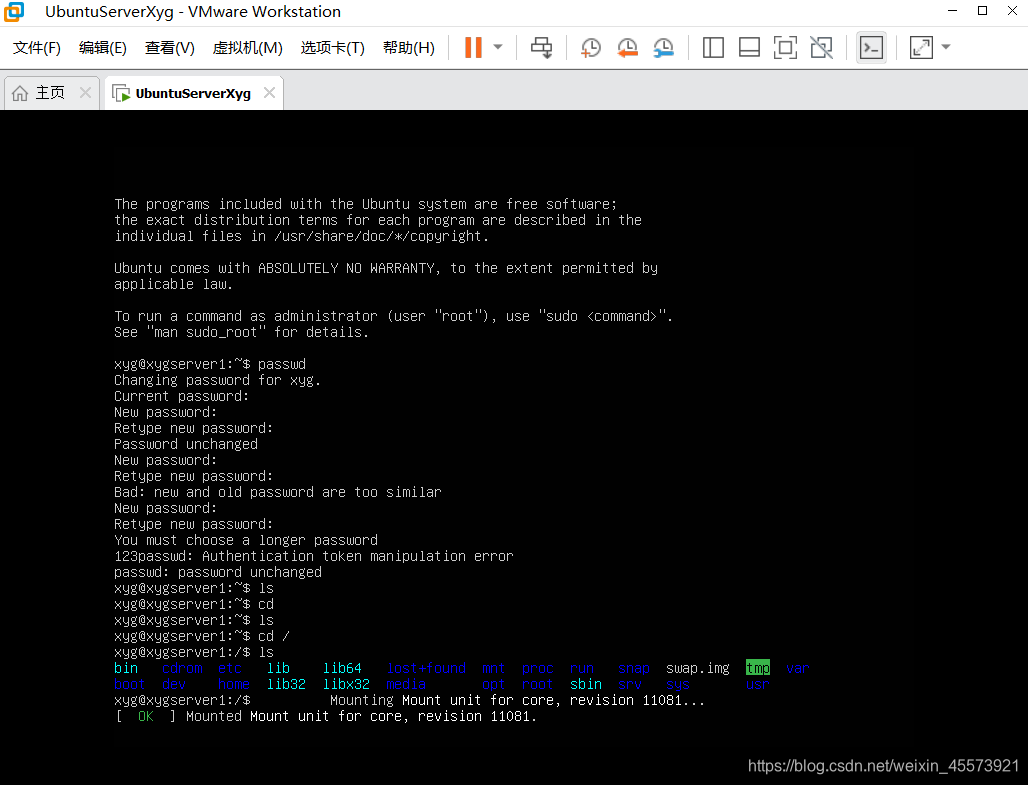Image resolution: width=1028 pixels, height=785 pixels.
Task: Expand the stretch display dropdown arrow
Action: (x=945, y=47)
